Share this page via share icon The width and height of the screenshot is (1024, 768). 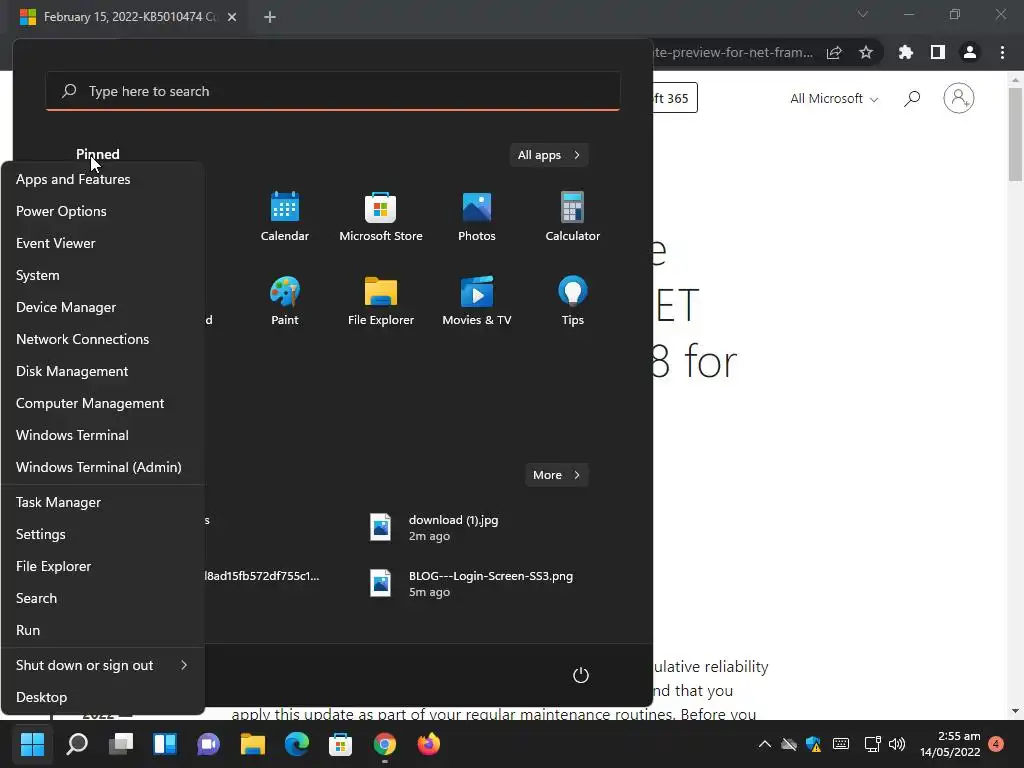click(834, 52)
